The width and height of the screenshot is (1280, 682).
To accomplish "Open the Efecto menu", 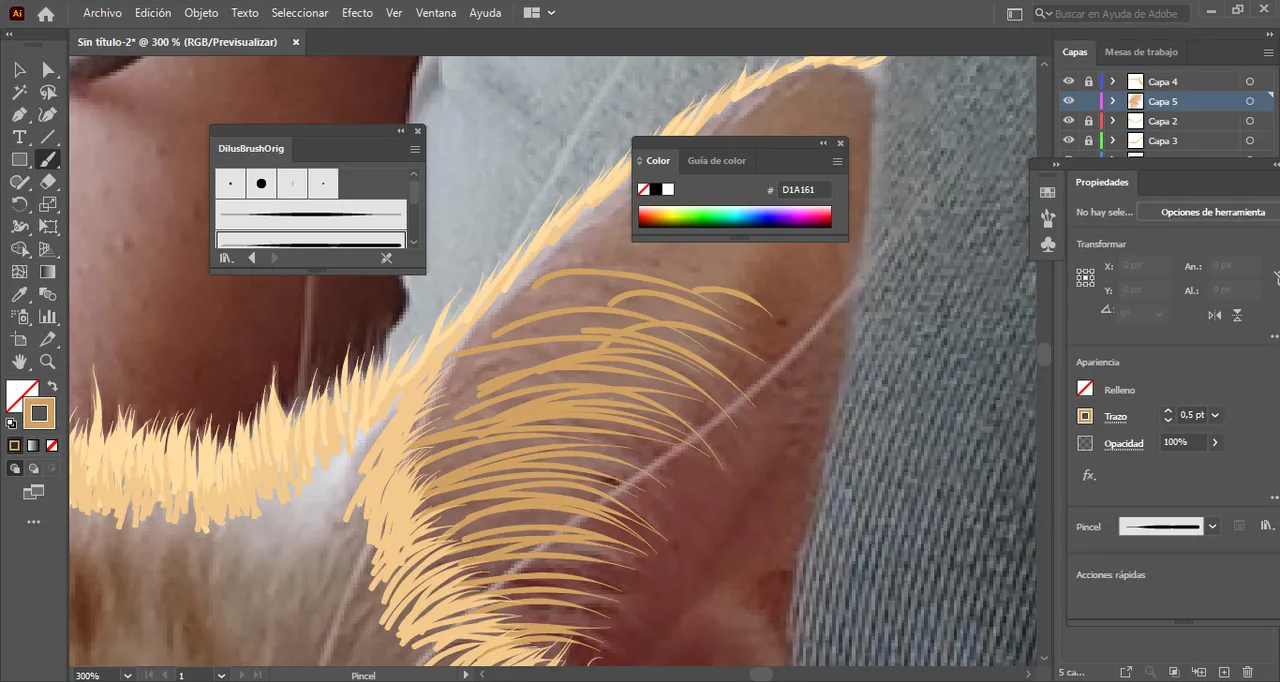I will (x=357, y=13).
